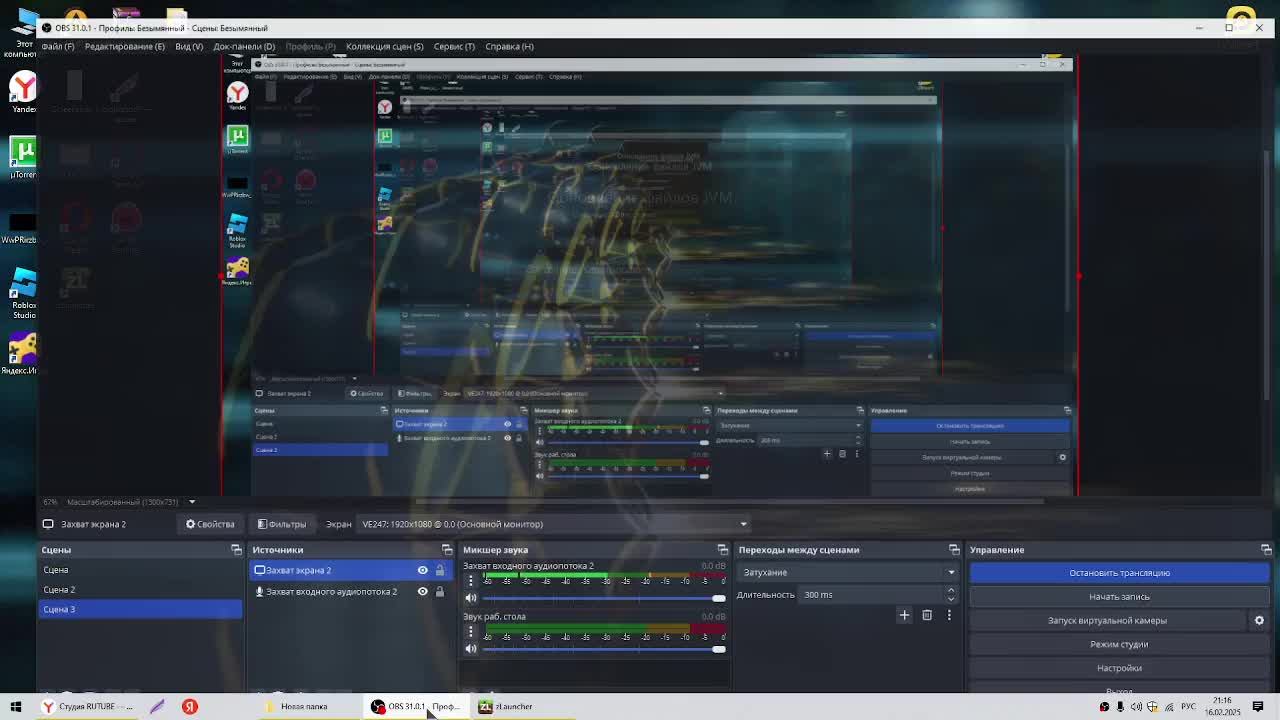Open virtual camera settings gear
Screen dimensions: 1280x720
[1259, 621]
